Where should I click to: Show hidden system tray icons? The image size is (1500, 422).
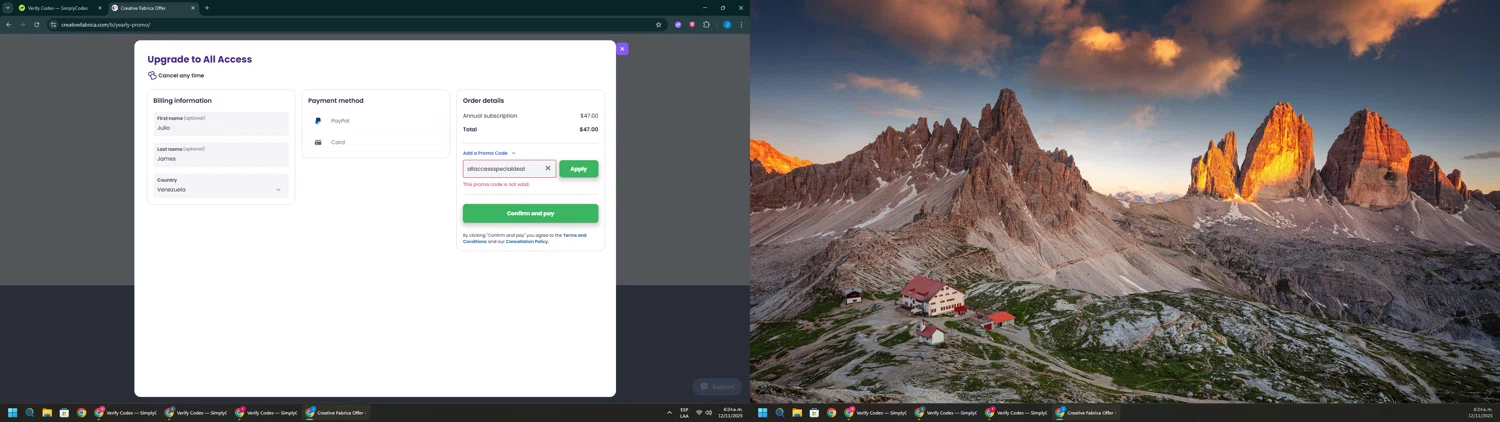coord(669,412)
